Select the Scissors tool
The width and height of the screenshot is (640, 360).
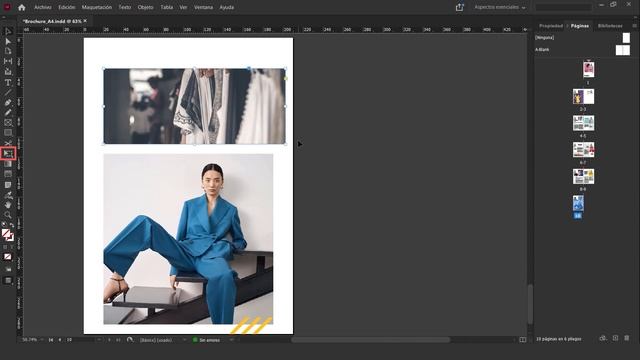(x=8, y=143)
